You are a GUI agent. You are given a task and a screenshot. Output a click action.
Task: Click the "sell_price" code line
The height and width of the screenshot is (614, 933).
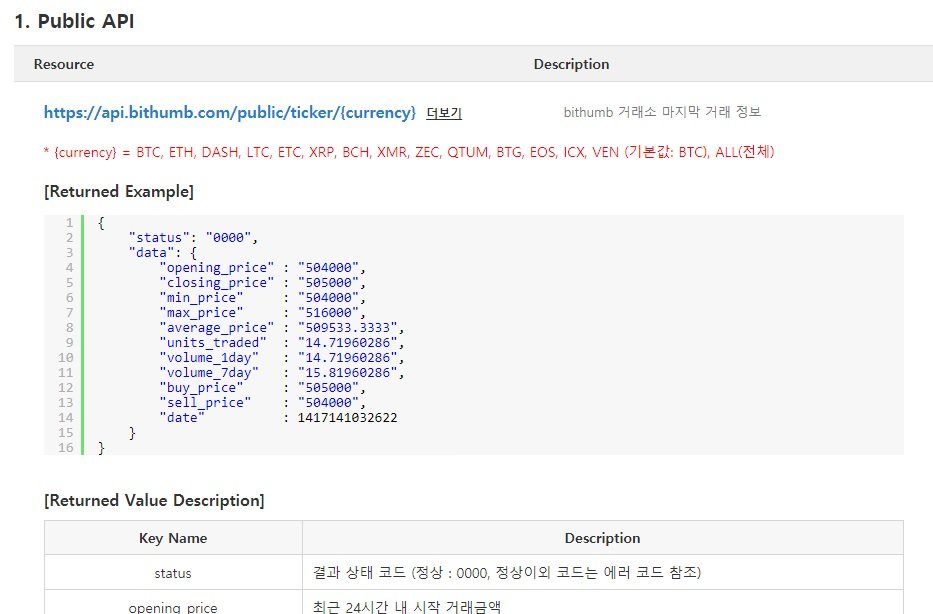click(x=262, y=403)
